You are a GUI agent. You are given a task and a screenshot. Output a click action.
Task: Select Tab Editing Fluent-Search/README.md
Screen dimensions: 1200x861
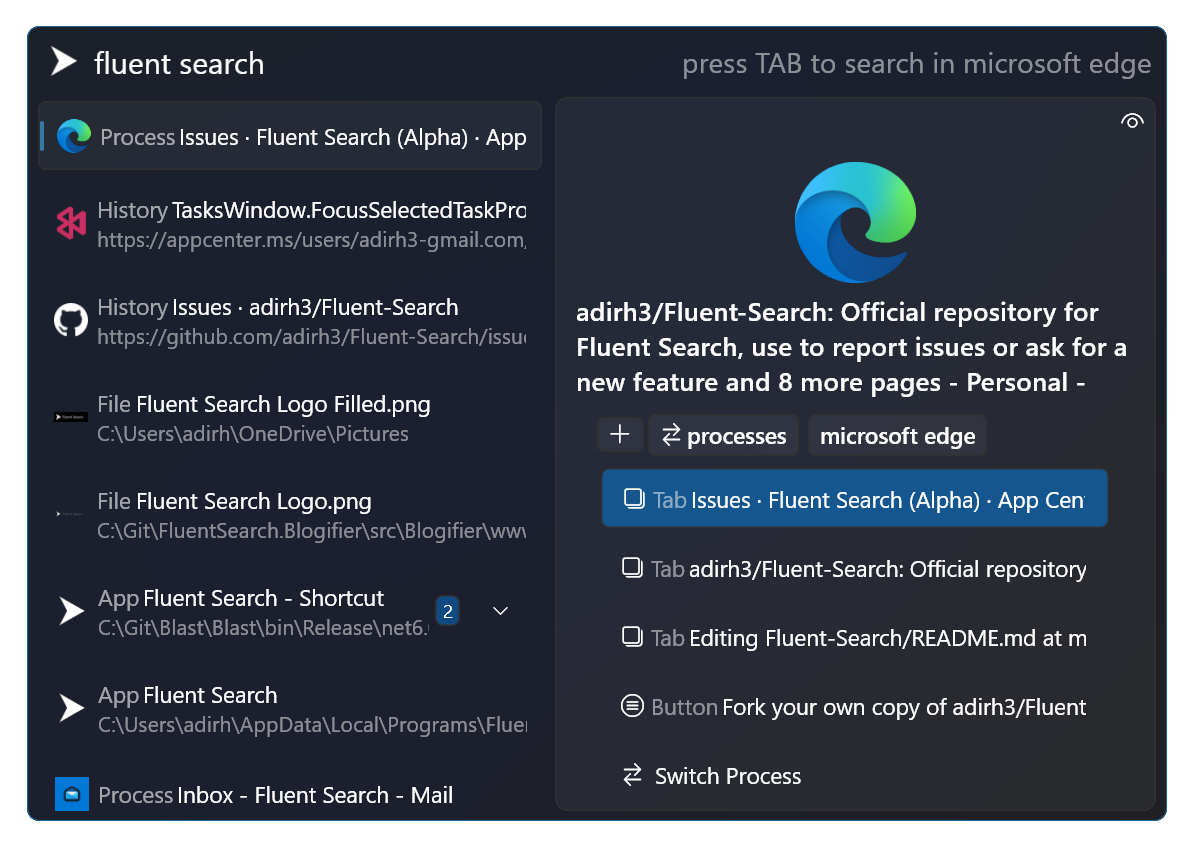(855, 637)
